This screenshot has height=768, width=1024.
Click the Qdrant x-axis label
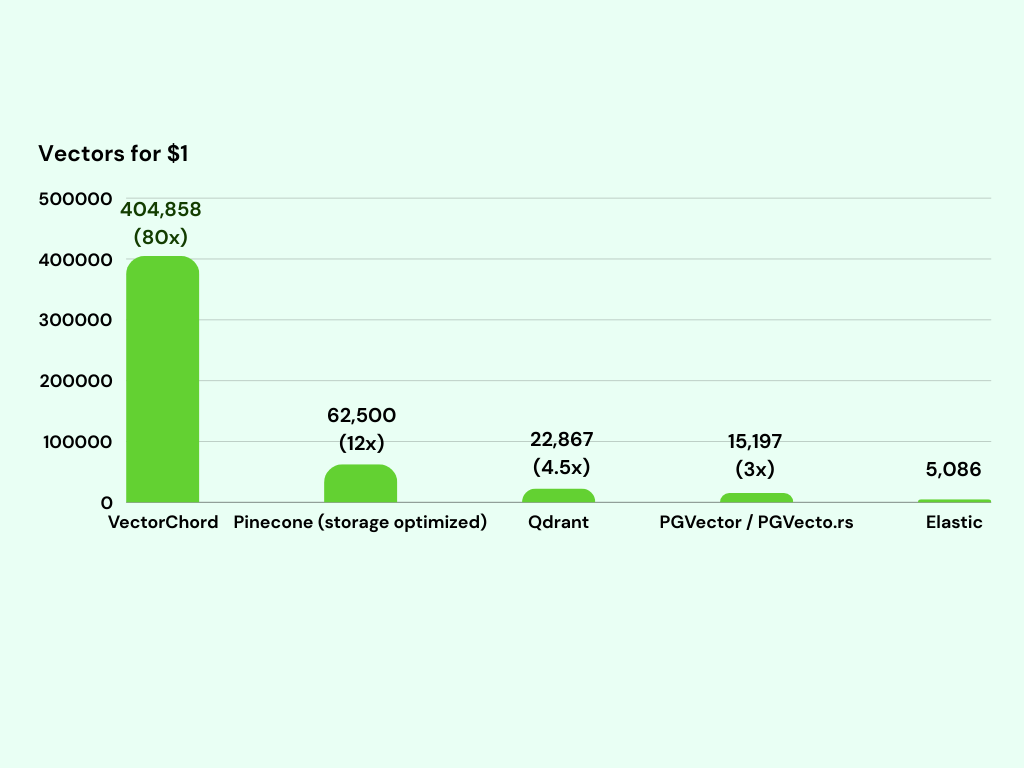[x=558, y=523]
